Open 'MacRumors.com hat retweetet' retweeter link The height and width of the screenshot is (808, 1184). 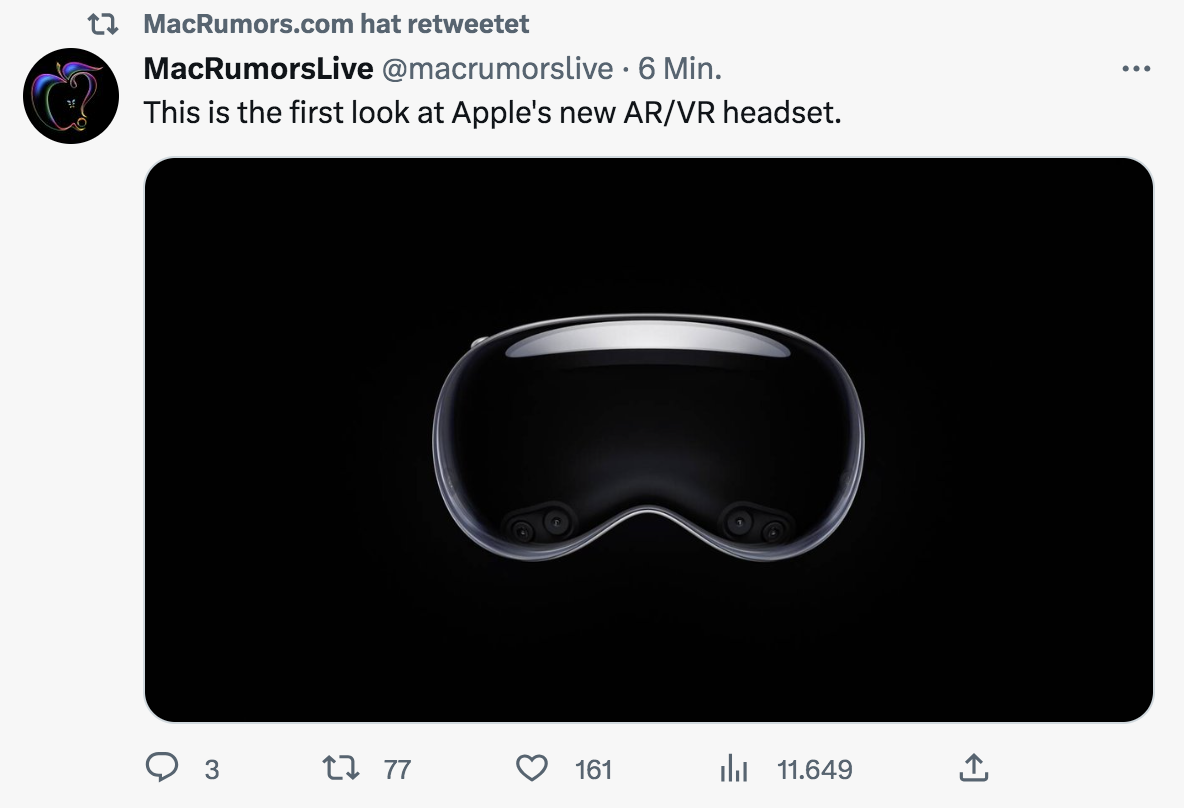336,22
